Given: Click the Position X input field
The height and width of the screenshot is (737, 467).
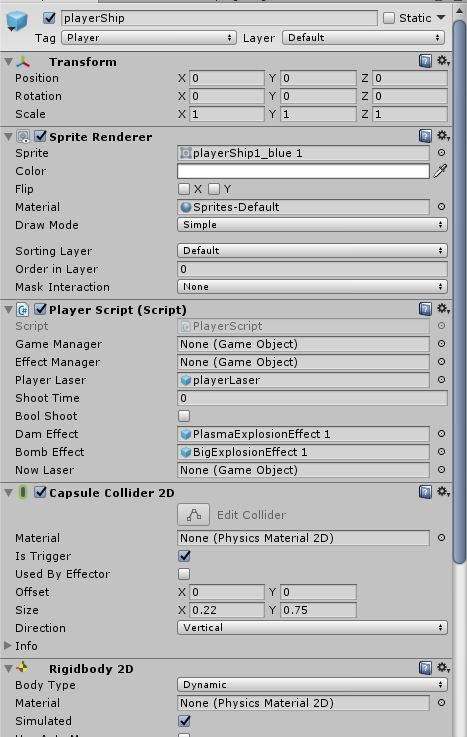Looking at the screenshot, I should click(227, 78).
